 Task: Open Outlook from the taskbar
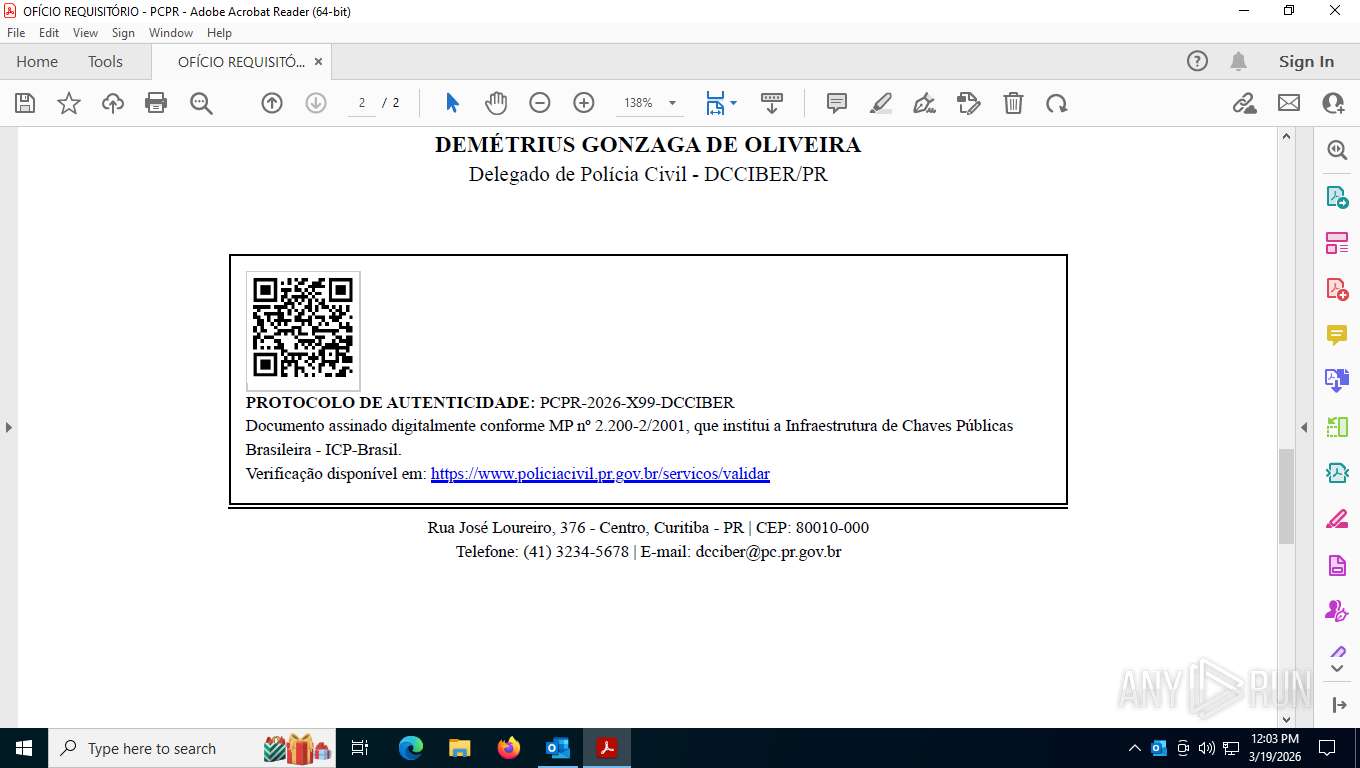coord(558,748)
